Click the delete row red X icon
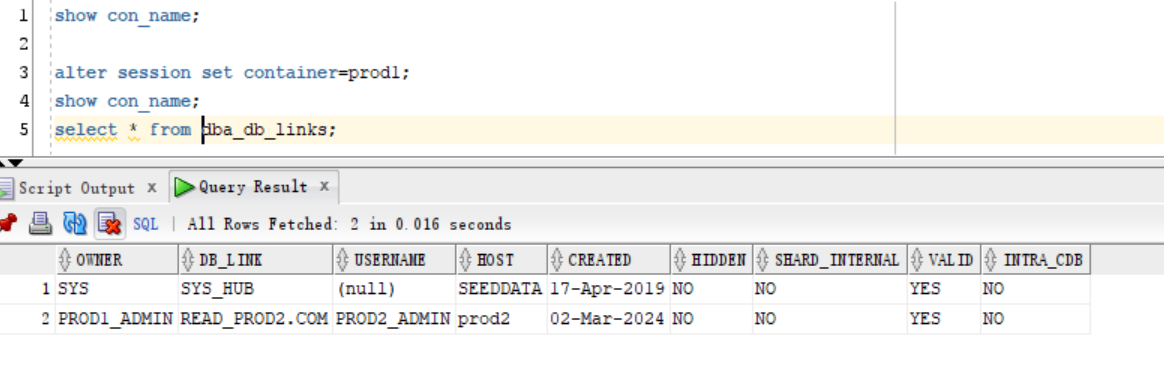Image resolution: width=1164 pixels, height=378 pixels. point(109,223)
